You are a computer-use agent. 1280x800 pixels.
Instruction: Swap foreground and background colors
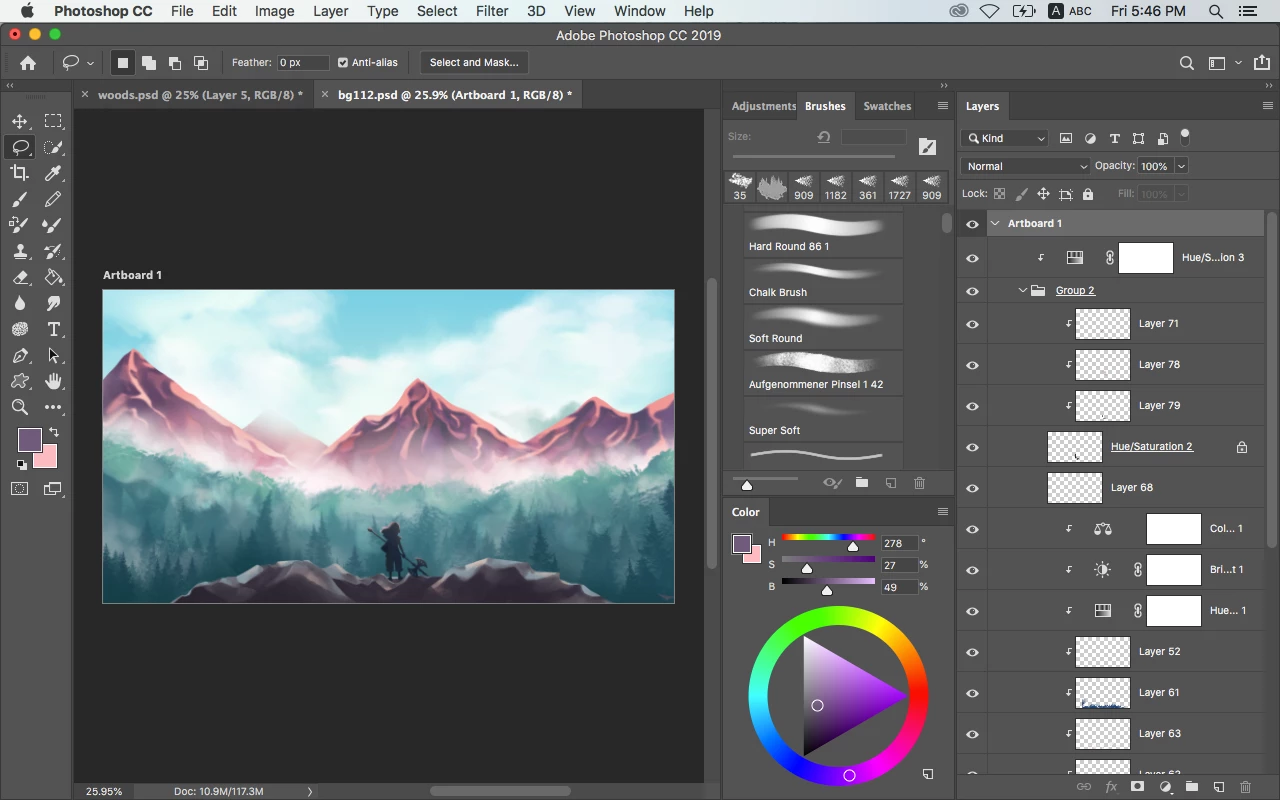pos(54,432)
